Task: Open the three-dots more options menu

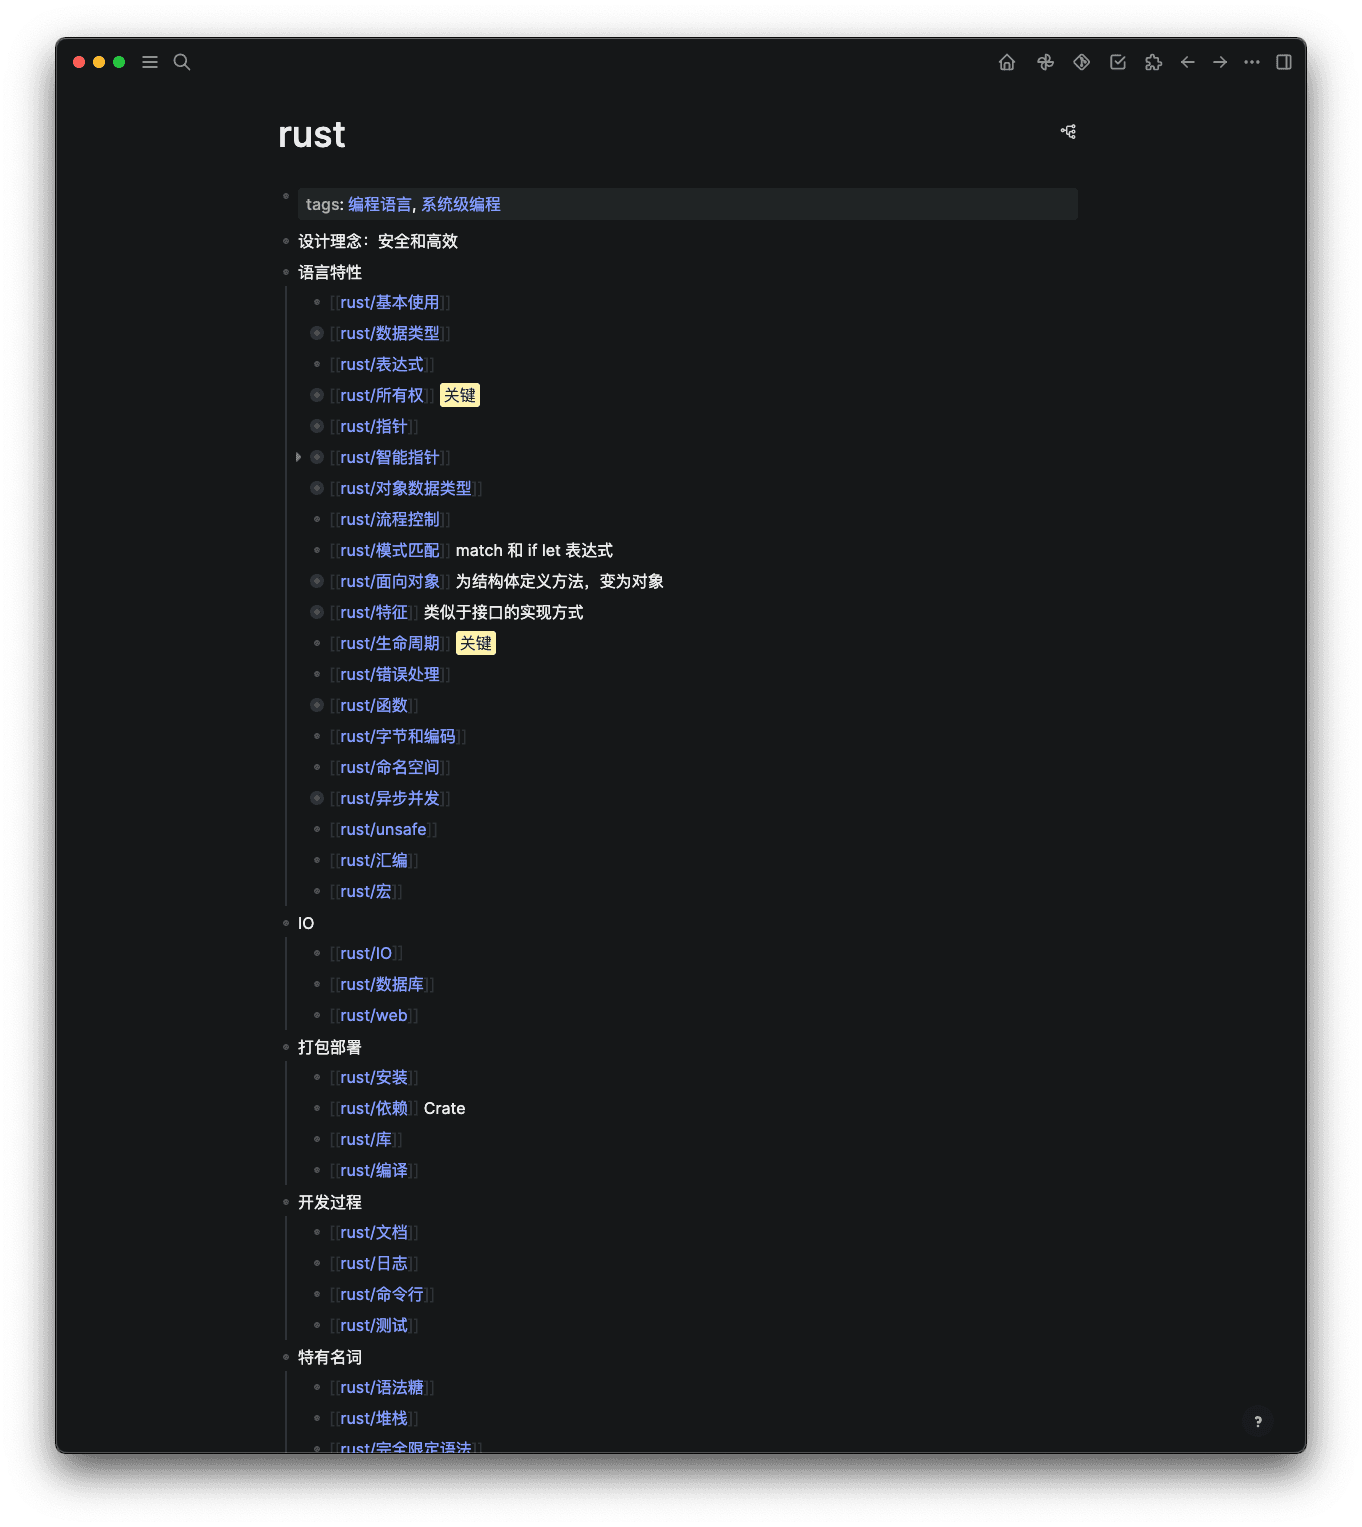Action: (x=1252, y=62)
